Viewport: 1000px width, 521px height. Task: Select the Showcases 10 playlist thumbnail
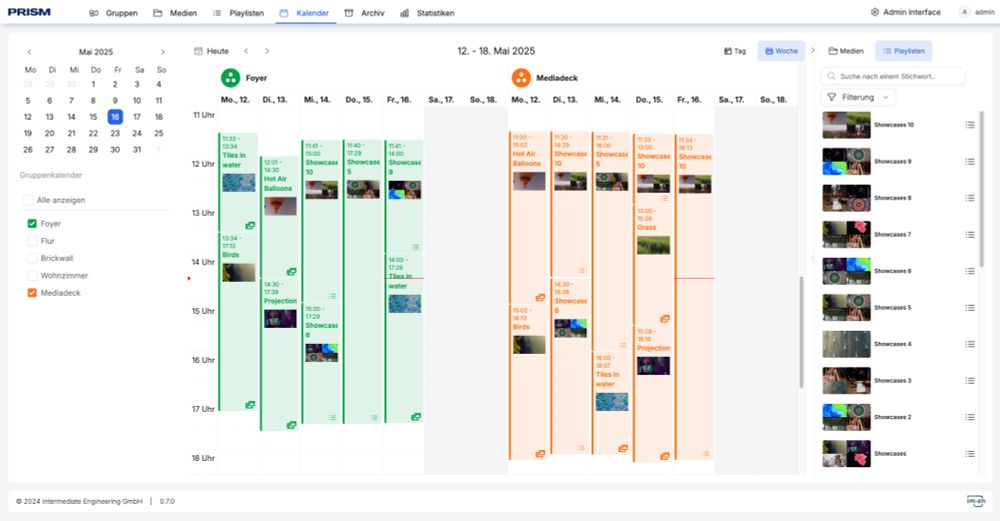(x=846, y=125)
